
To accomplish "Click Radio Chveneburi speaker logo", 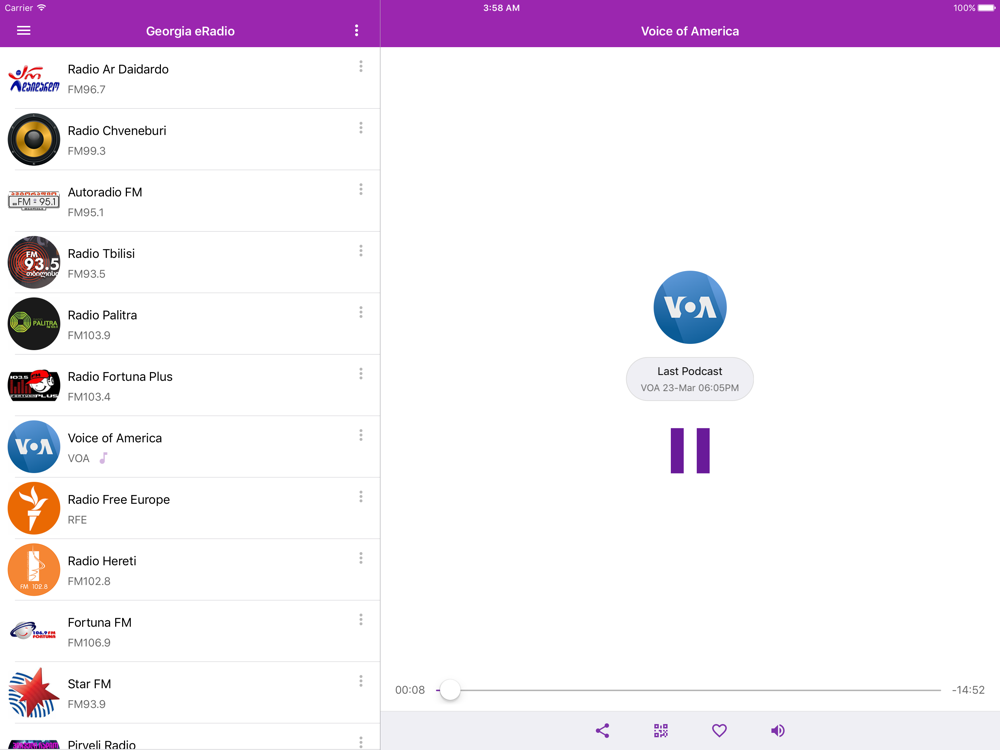I will [34, 140].
